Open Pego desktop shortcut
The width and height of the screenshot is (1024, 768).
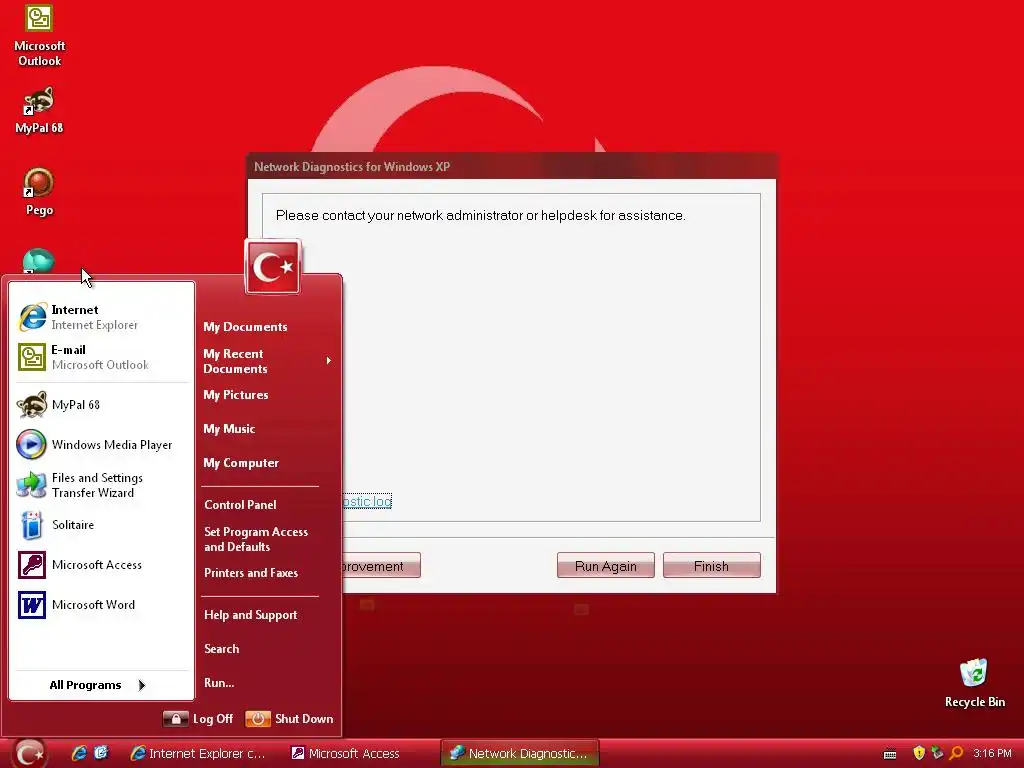pyautogui.click(x=39, y=192)
